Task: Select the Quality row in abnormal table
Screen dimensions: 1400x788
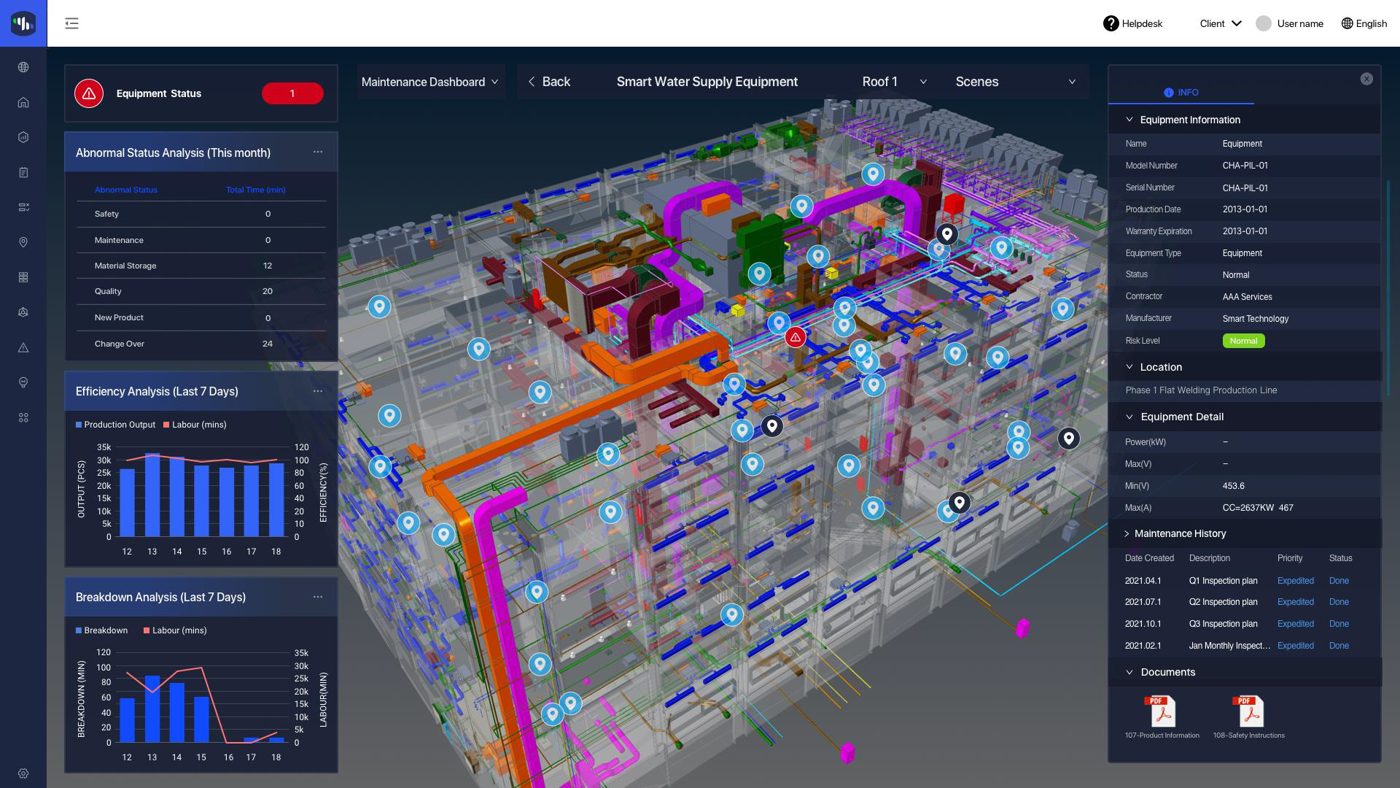Action: click(201, 292)
